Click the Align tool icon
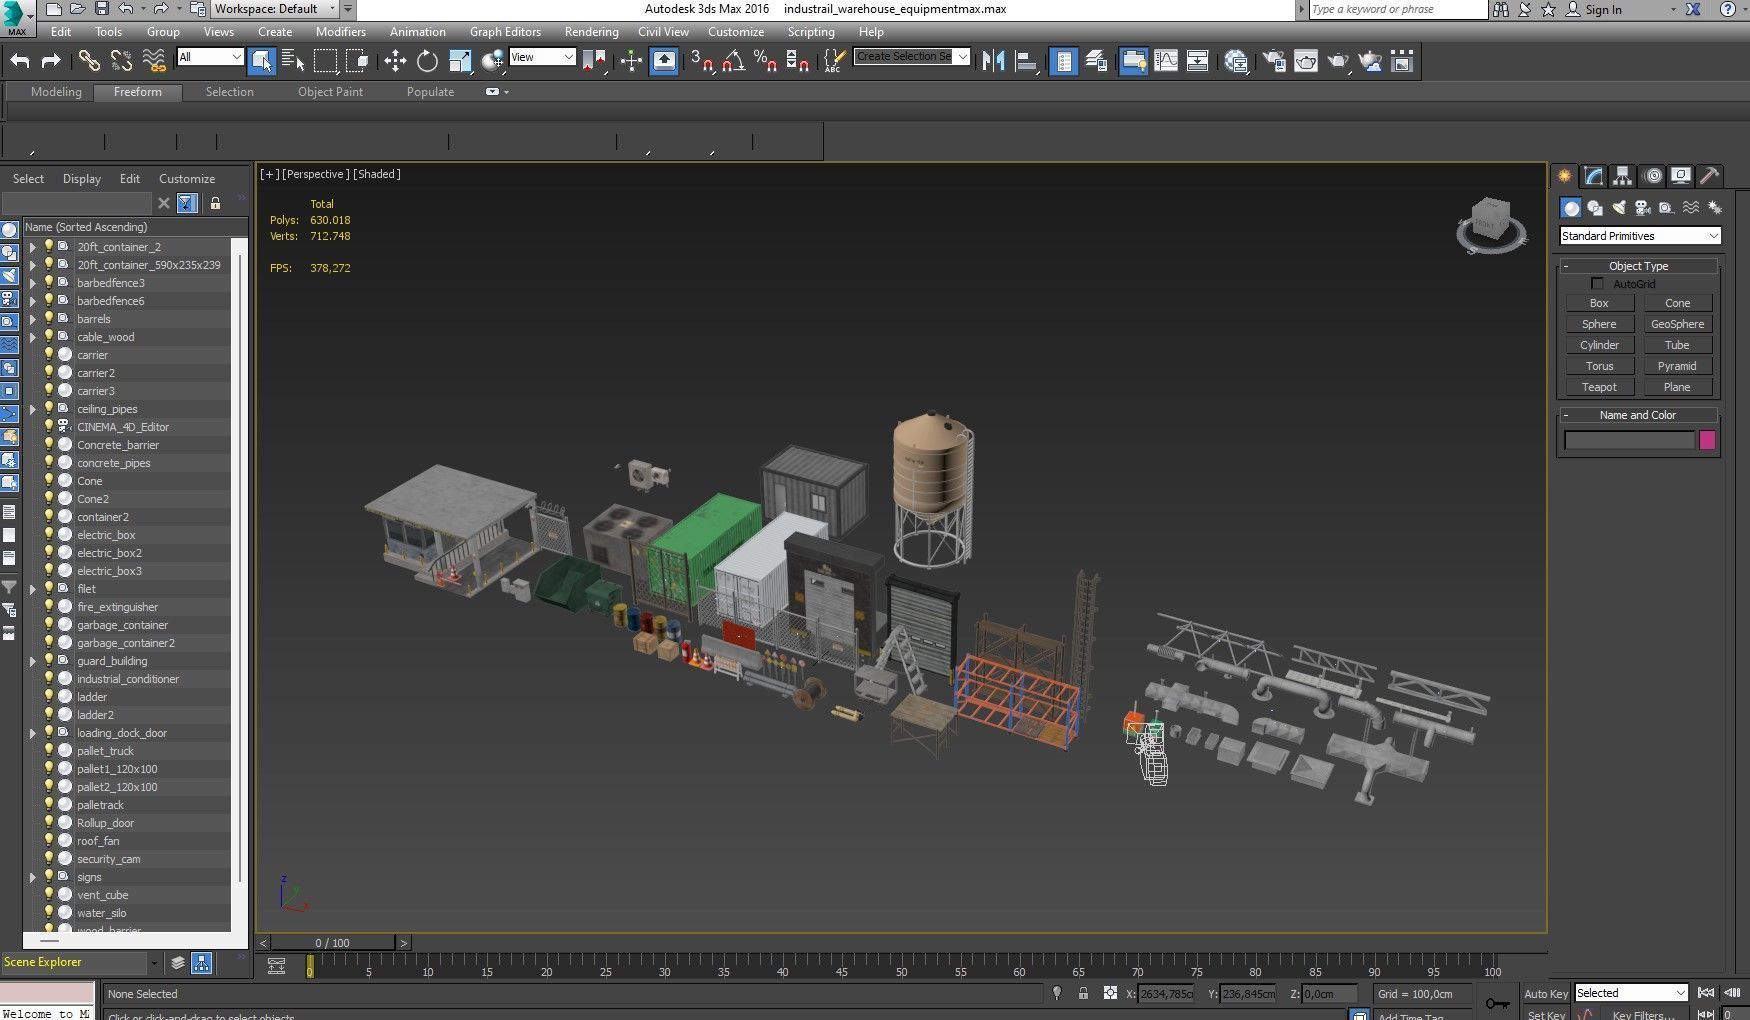The image size is (1750, 1020). click(1025, 61)
